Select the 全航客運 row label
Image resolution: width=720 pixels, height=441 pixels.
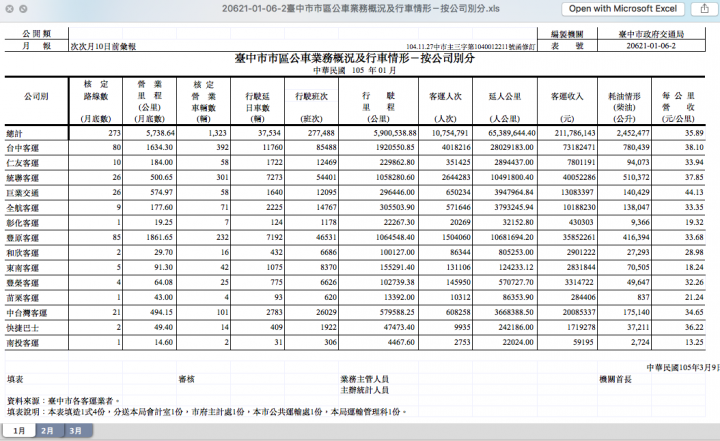click(22, 208)
